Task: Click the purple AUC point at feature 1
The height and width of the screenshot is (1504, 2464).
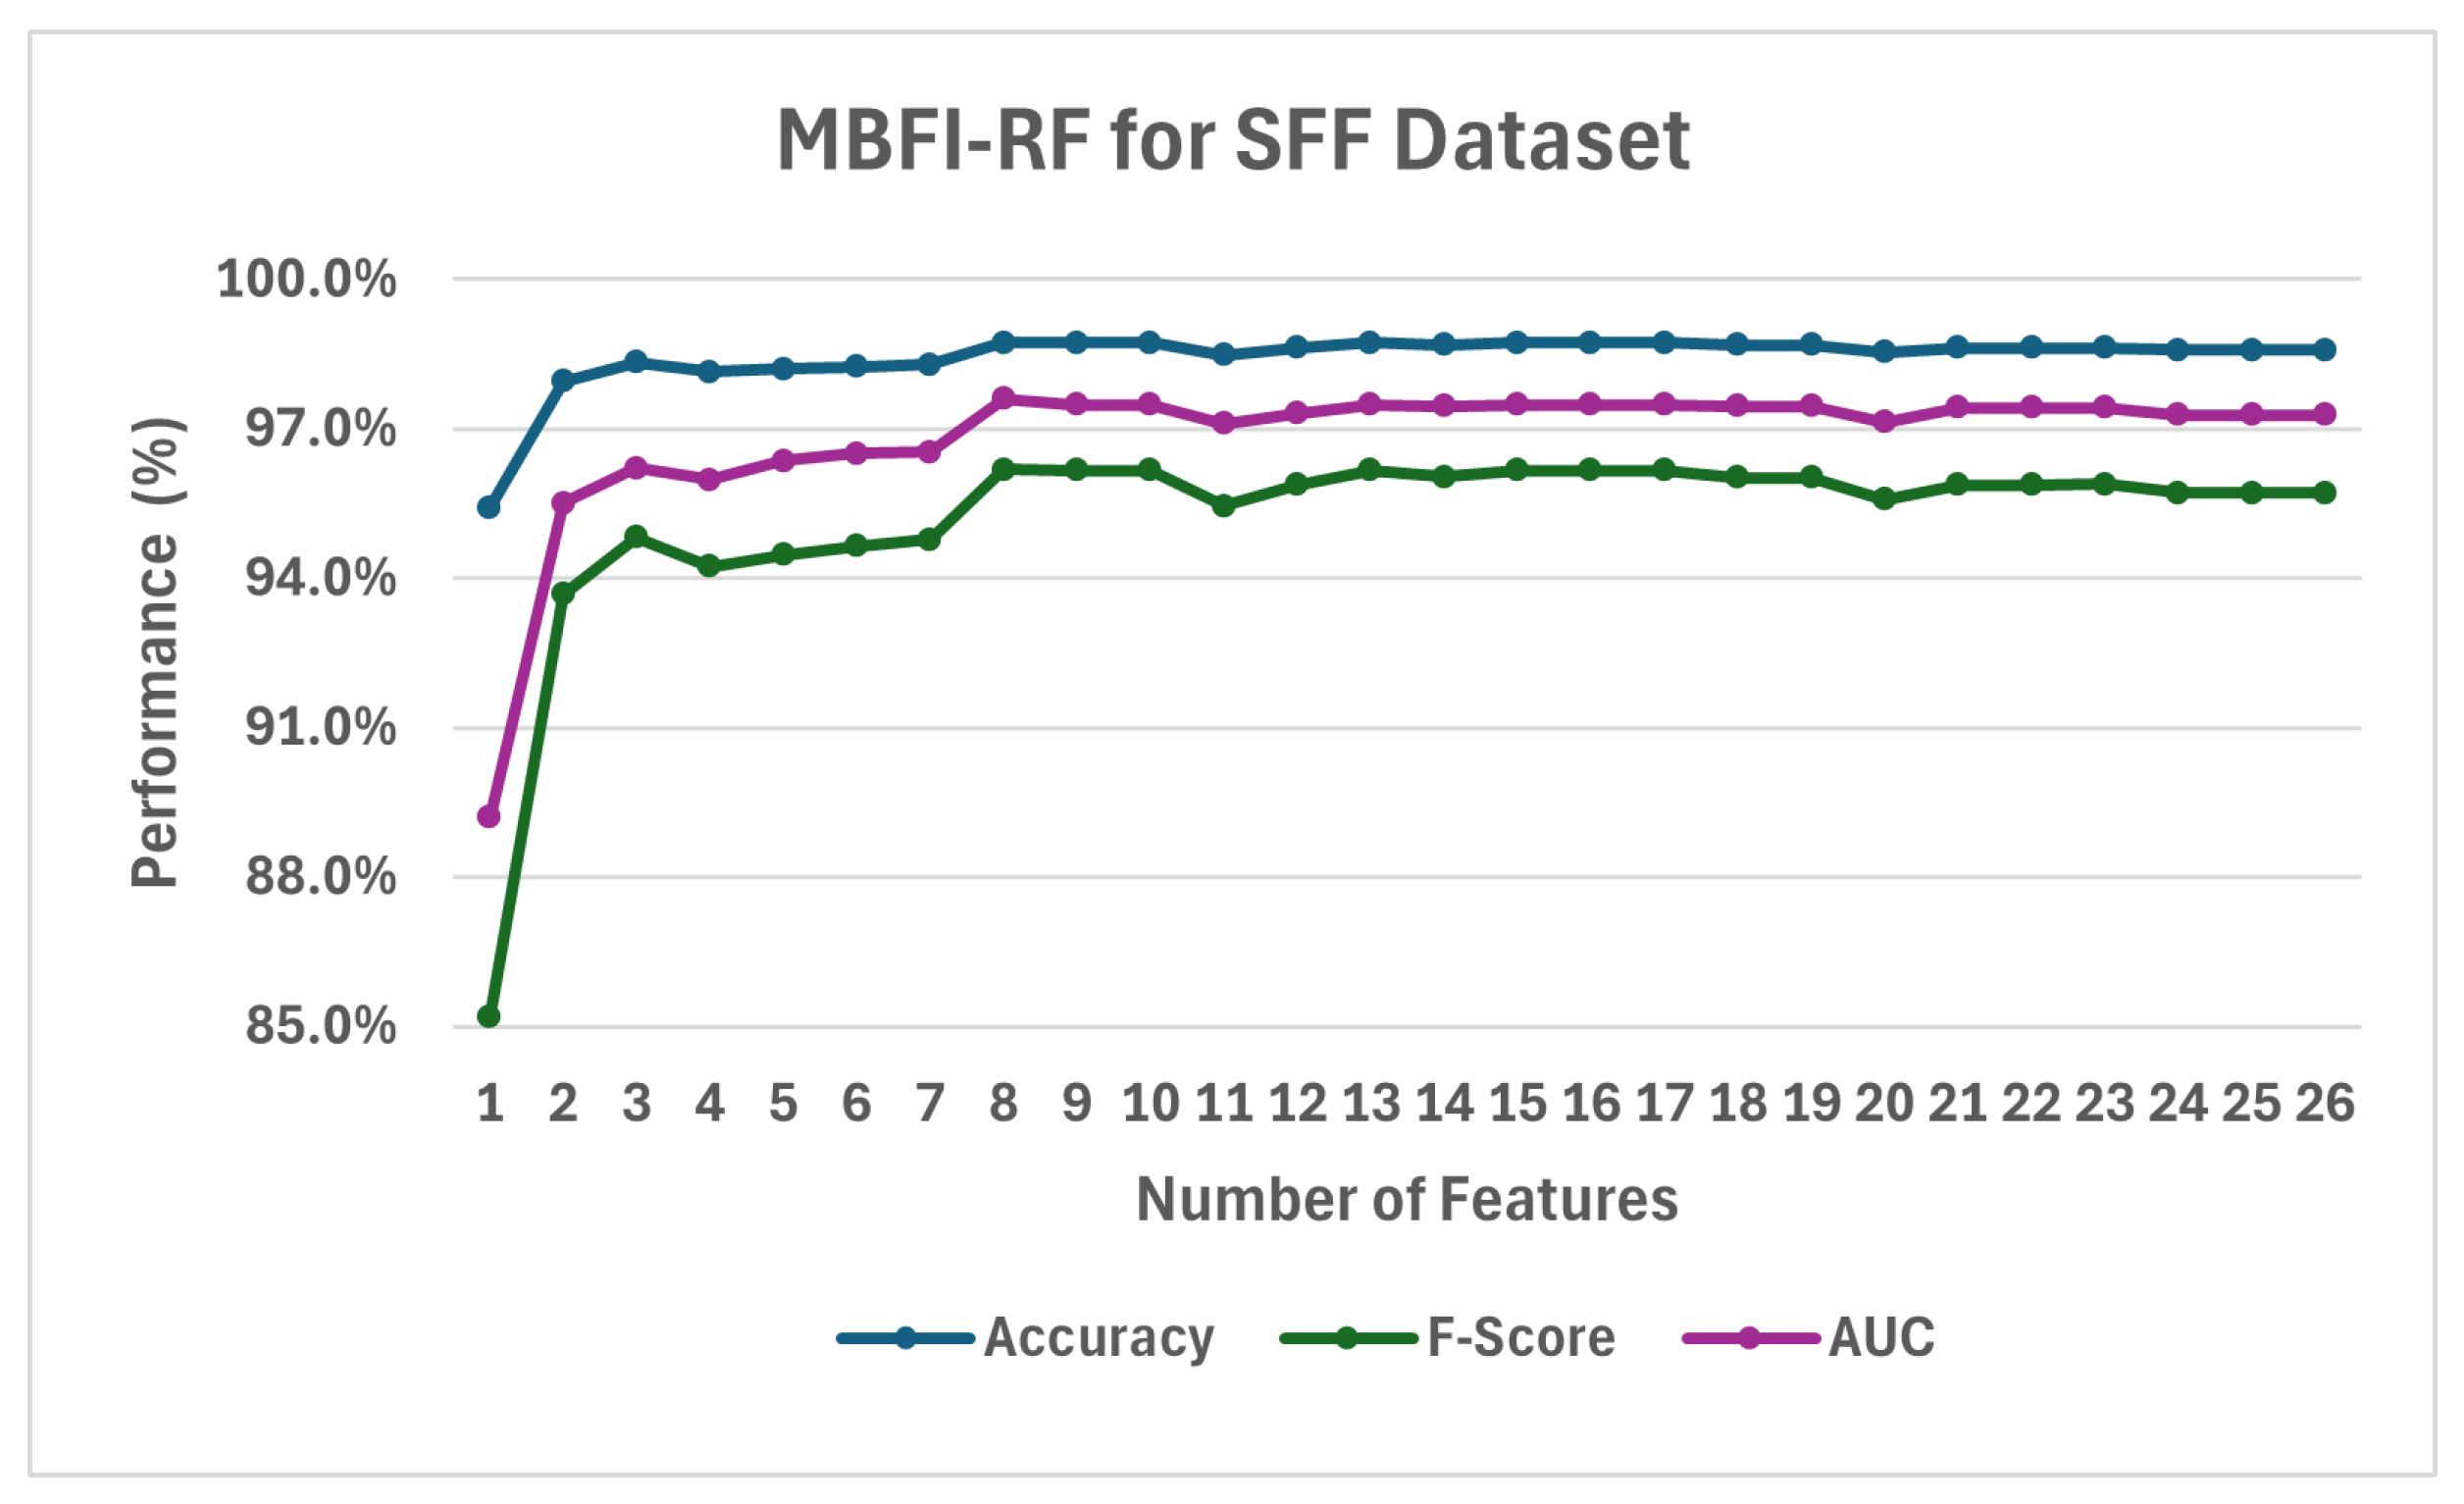Action: point(489,817)
